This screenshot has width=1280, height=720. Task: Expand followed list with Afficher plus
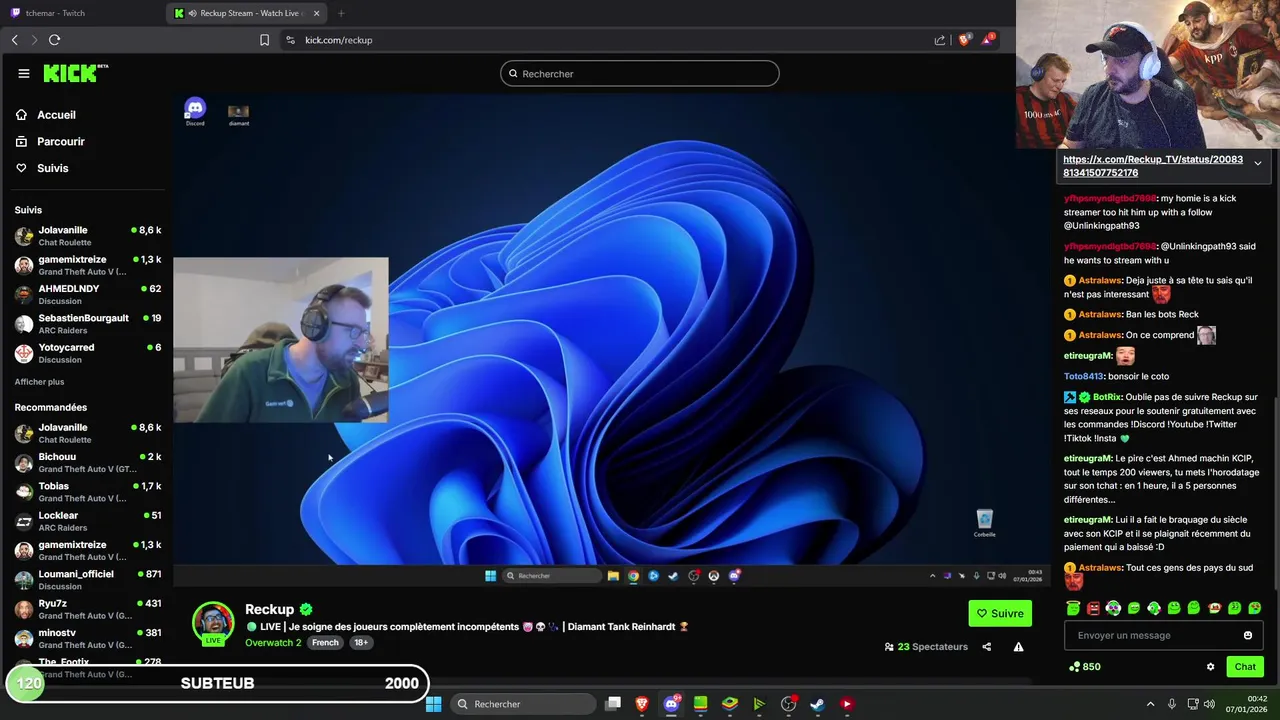(x=39, y=382)
